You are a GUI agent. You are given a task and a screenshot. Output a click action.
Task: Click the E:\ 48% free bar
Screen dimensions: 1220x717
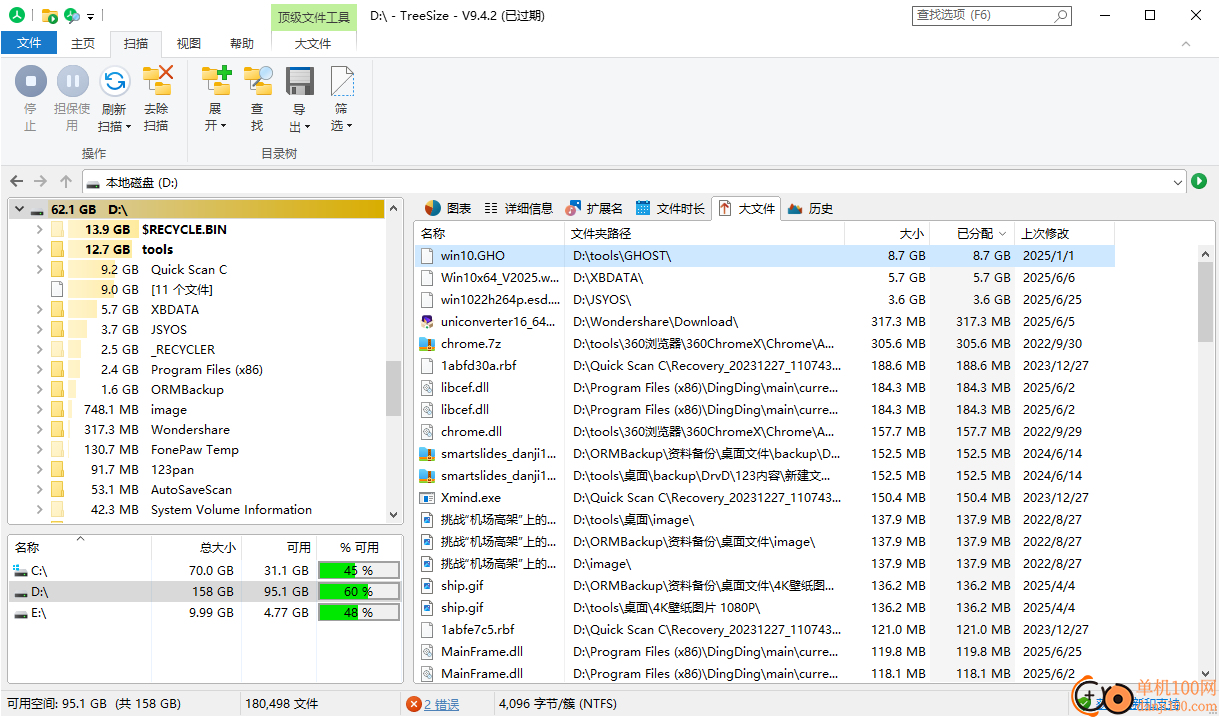coord(358,613)
